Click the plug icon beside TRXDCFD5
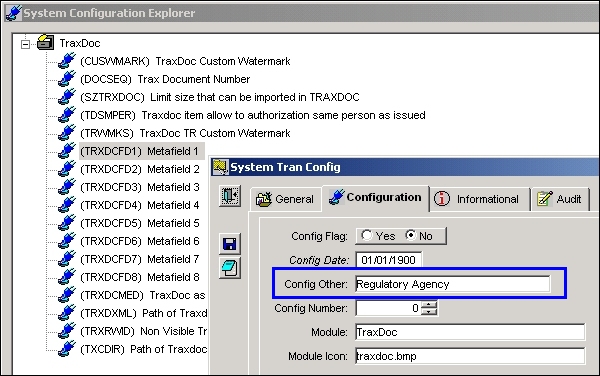 pos(67,223)
